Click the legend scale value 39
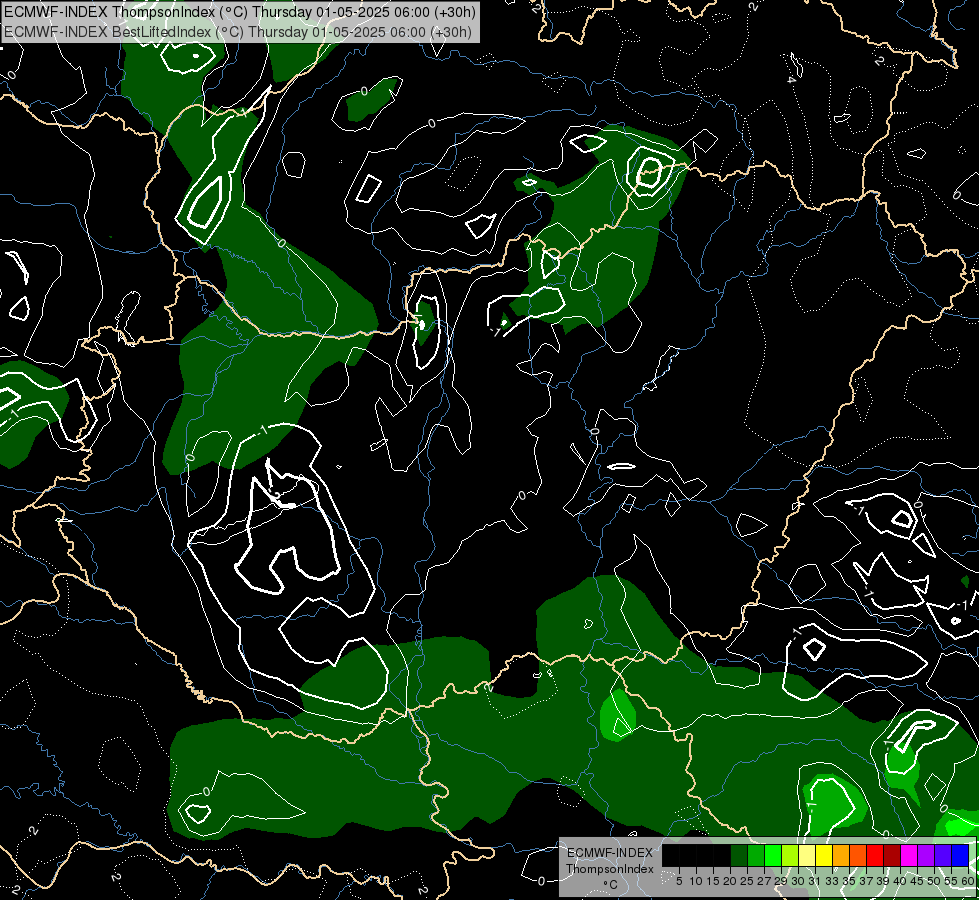This screenshot has width=979, height=900. tap(884, 881)
